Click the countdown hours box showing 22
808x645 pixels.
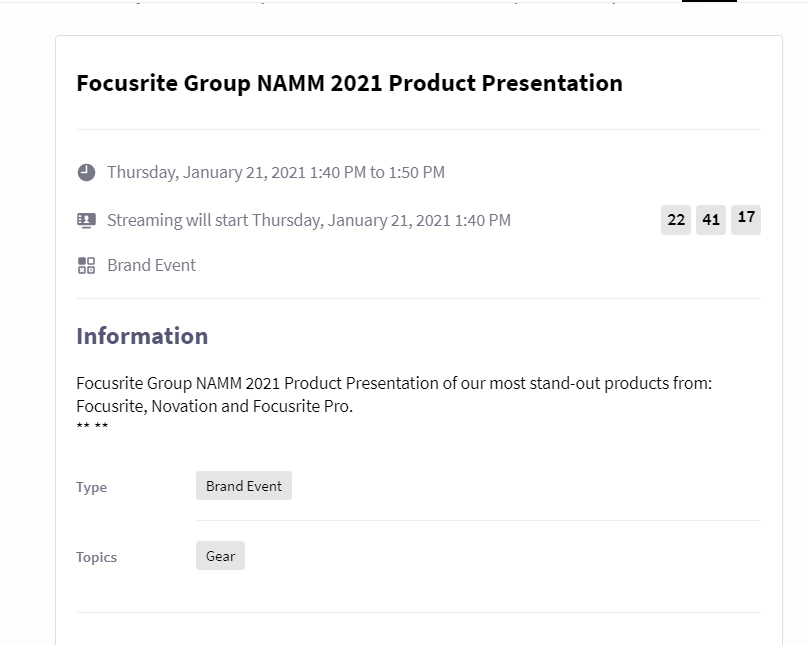(x=676, y=219)
